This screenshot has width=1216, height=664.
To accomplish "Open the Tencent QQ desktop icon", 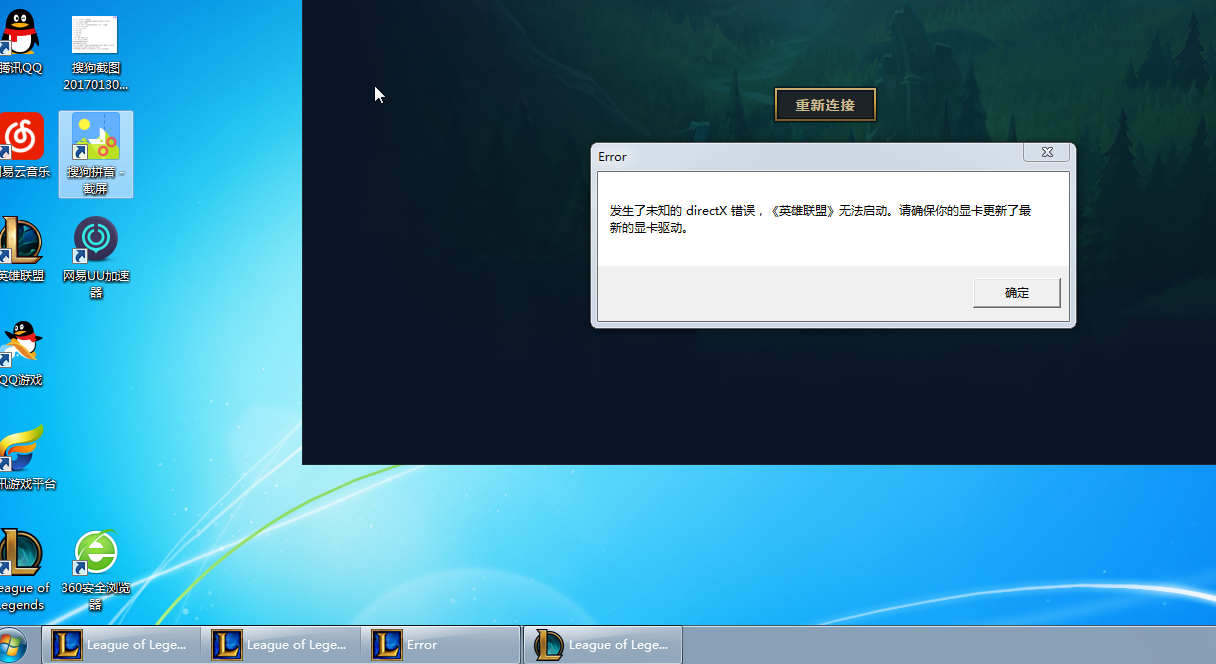I will (x=20, y=44).
